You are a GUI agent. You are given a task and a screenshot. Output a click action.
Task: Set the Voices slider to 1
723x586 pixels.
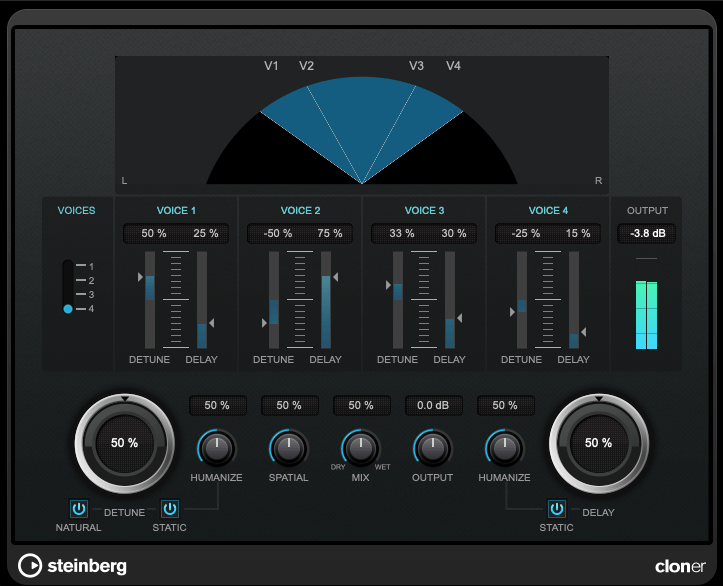tap(68, 267)
